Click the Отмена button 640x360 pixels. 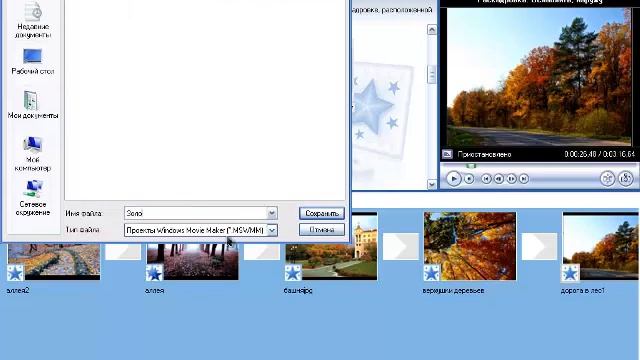coord(322,230)
